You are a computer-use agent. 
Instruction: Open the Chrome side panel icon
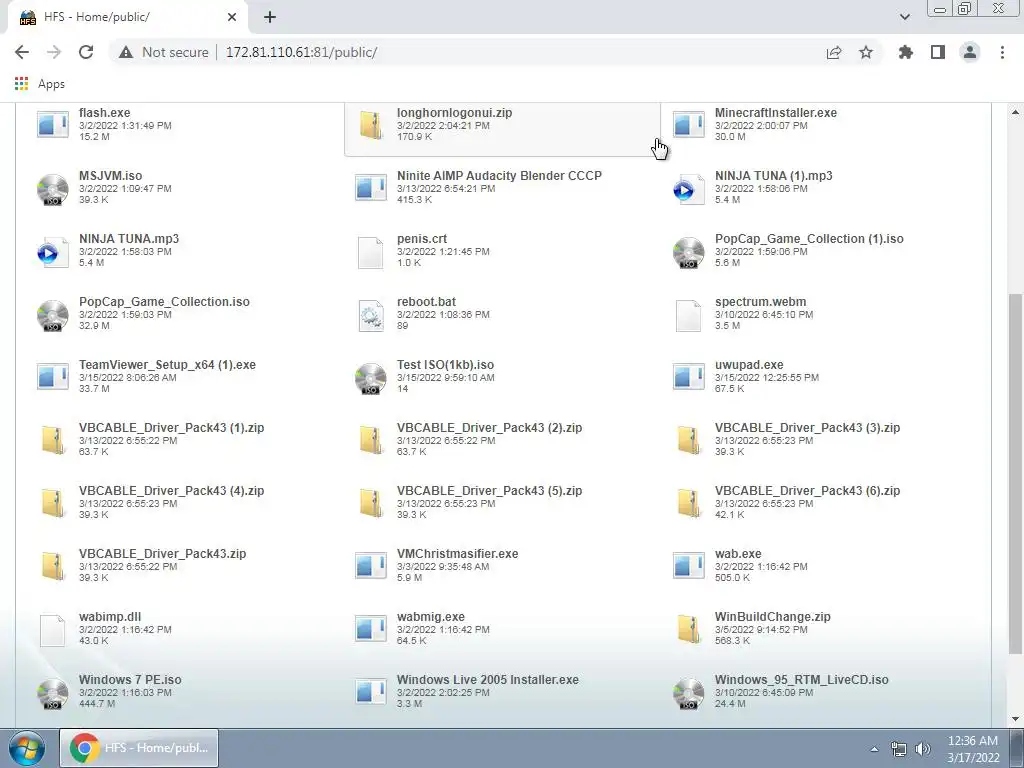(x=938, y=52)
